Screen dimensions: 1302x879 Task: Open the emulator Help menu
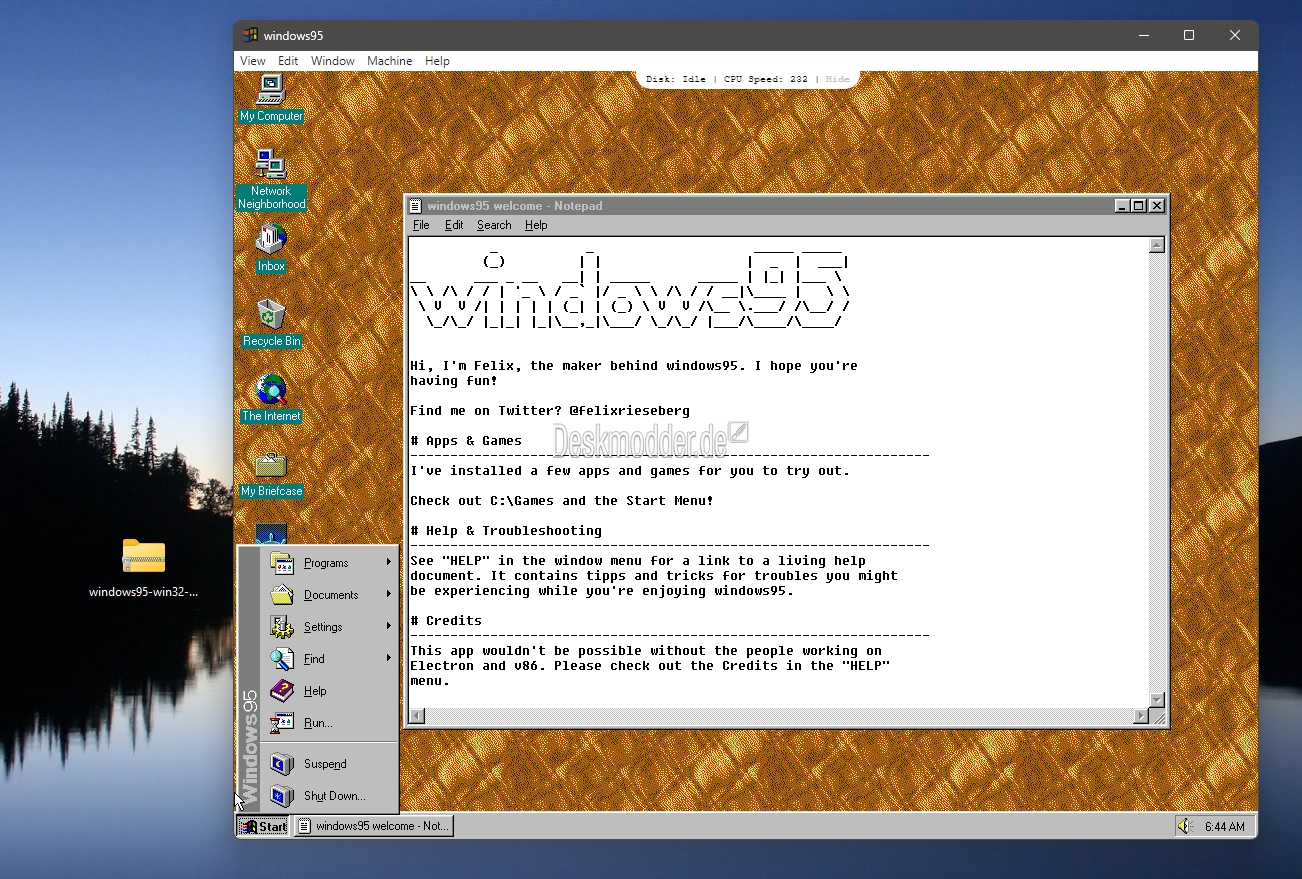(x=437, y=61)
